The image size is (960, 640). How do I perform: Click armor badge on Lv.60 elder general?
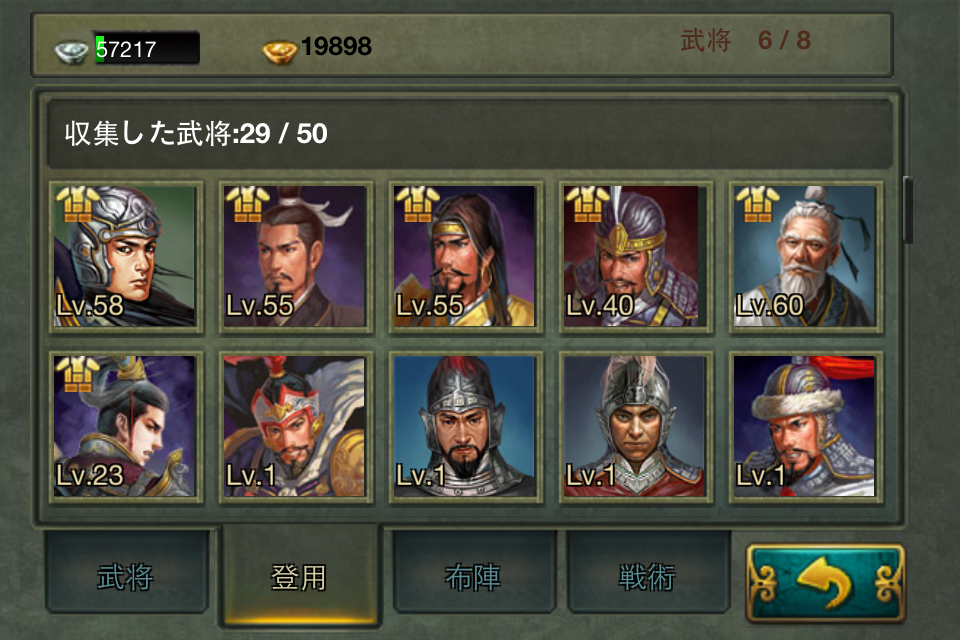click(757, 205)
